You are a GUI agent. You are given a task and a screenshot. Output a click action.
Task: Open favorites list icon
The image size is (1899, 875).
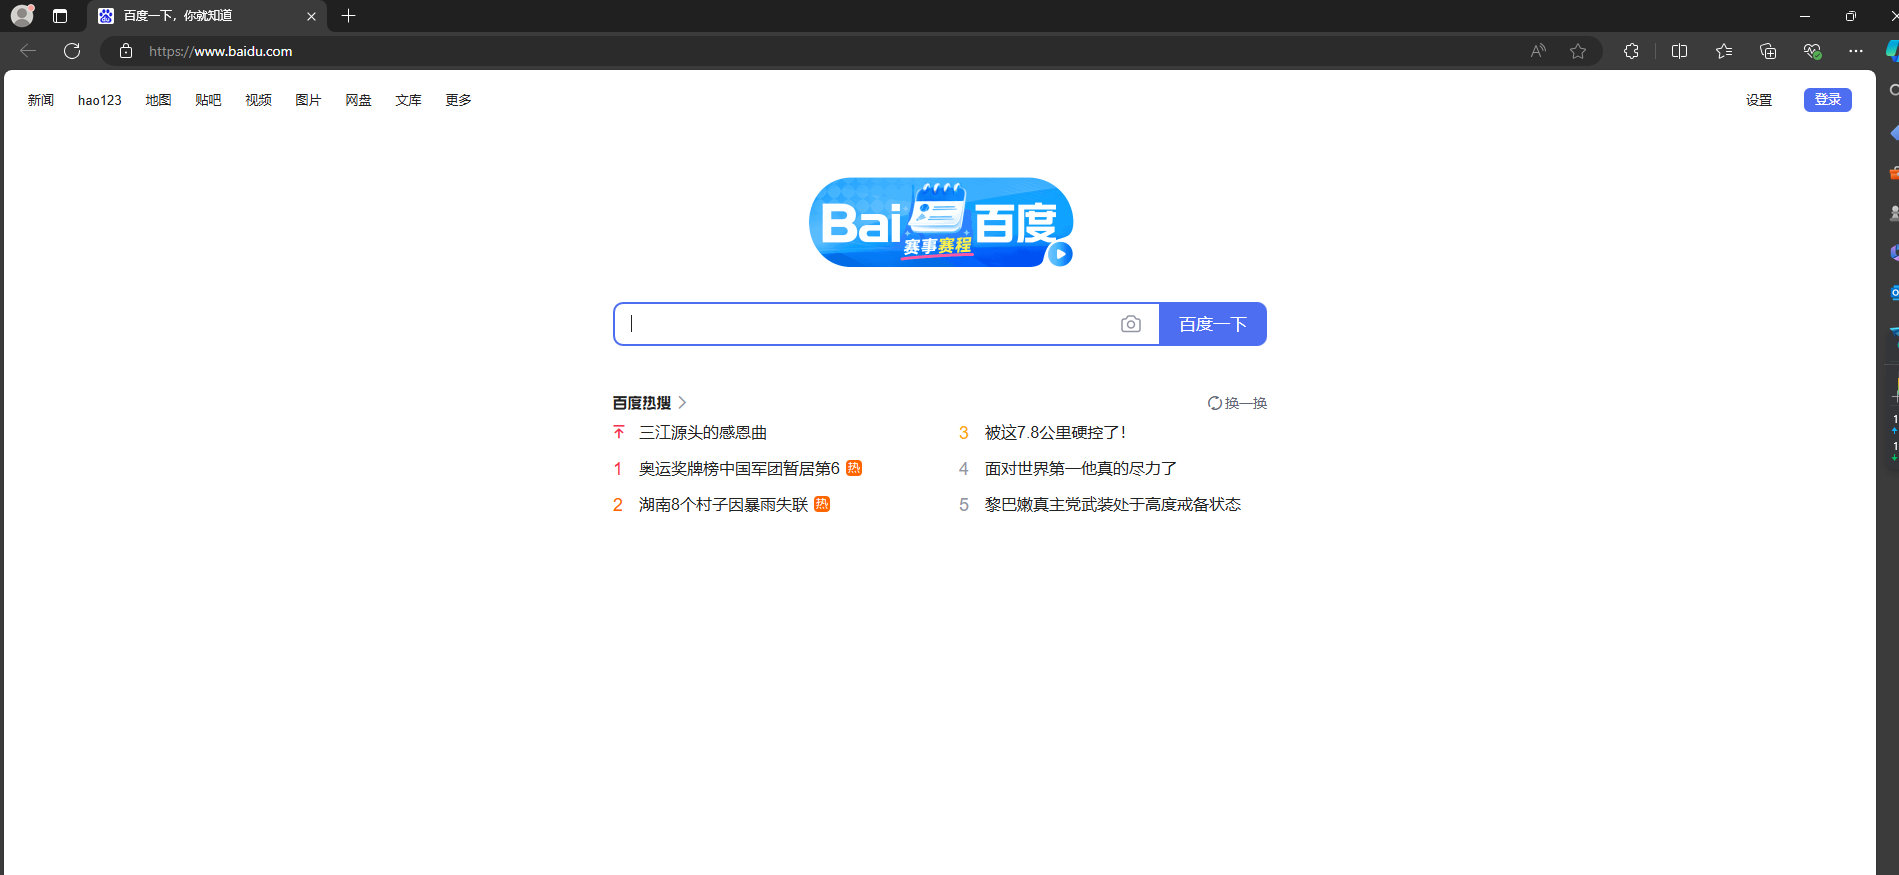(x=1723, y=51)
